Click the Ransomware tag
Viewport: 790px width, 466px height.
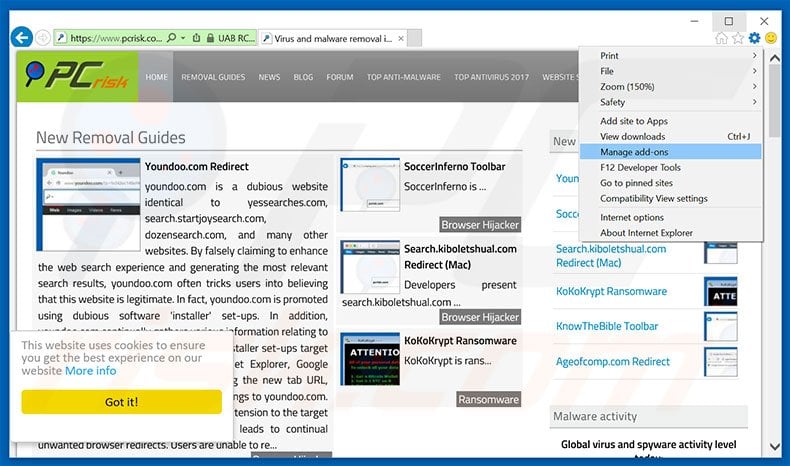tap(488, 400)
